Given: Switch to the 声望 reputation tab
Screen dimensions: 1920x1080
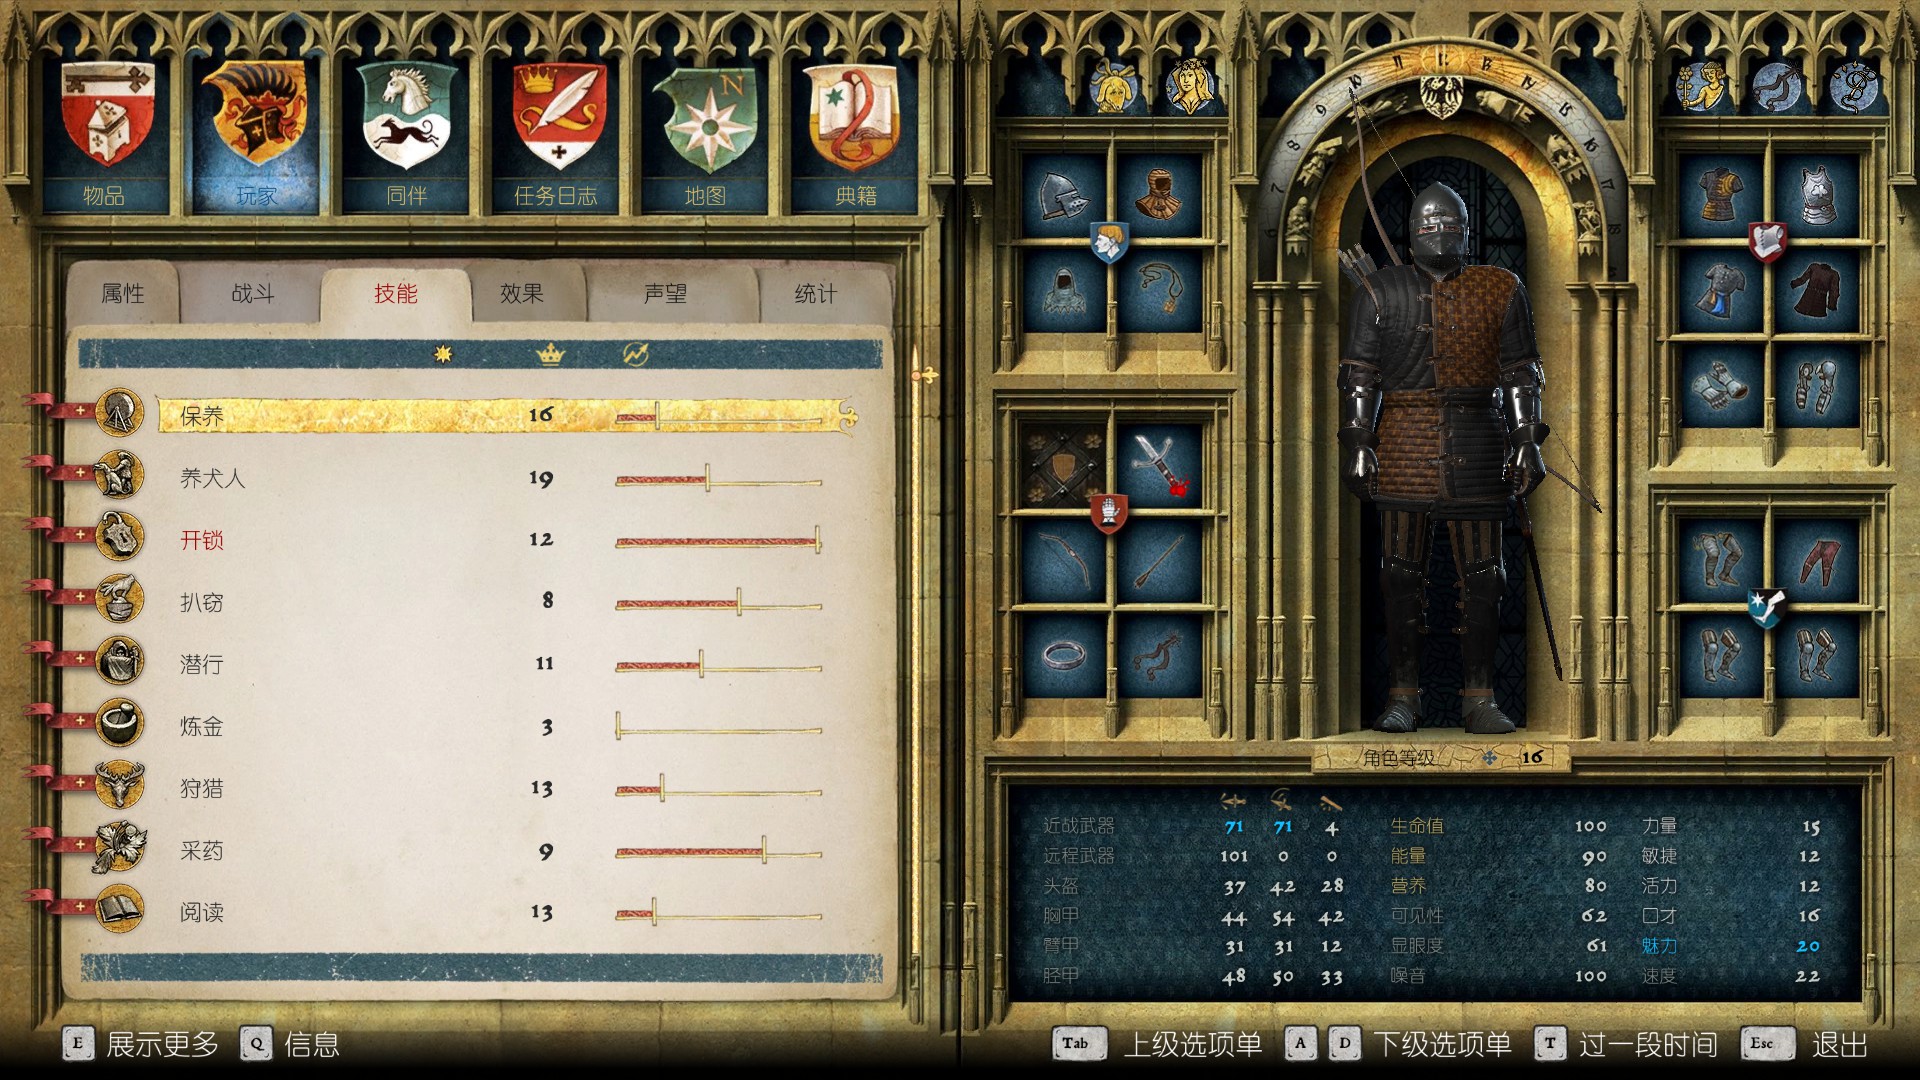Looking at the screenshot, I should pos(666,294).
